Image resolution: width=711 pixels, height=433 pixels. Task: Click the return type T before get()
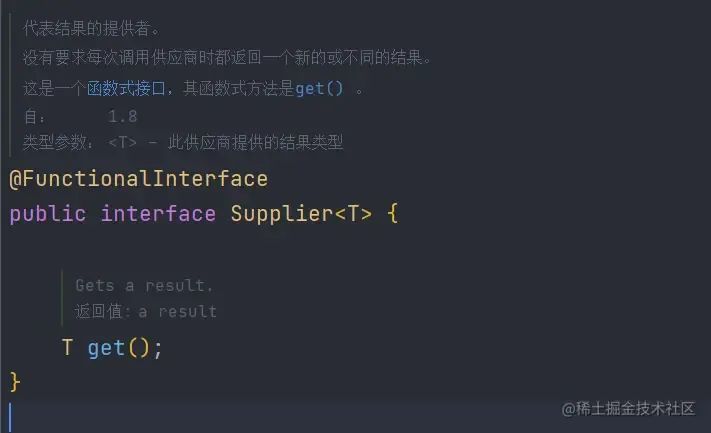pos(67,347)
